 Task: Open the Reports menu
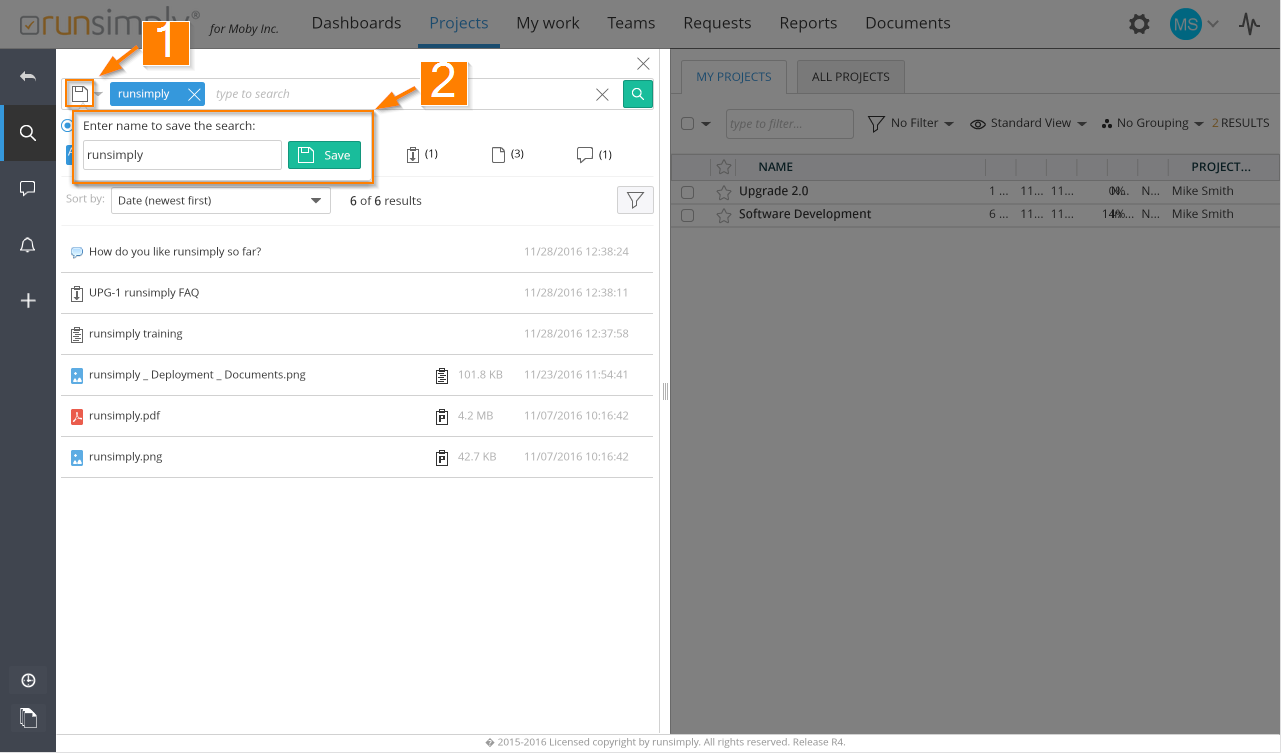tap(808, 23)
